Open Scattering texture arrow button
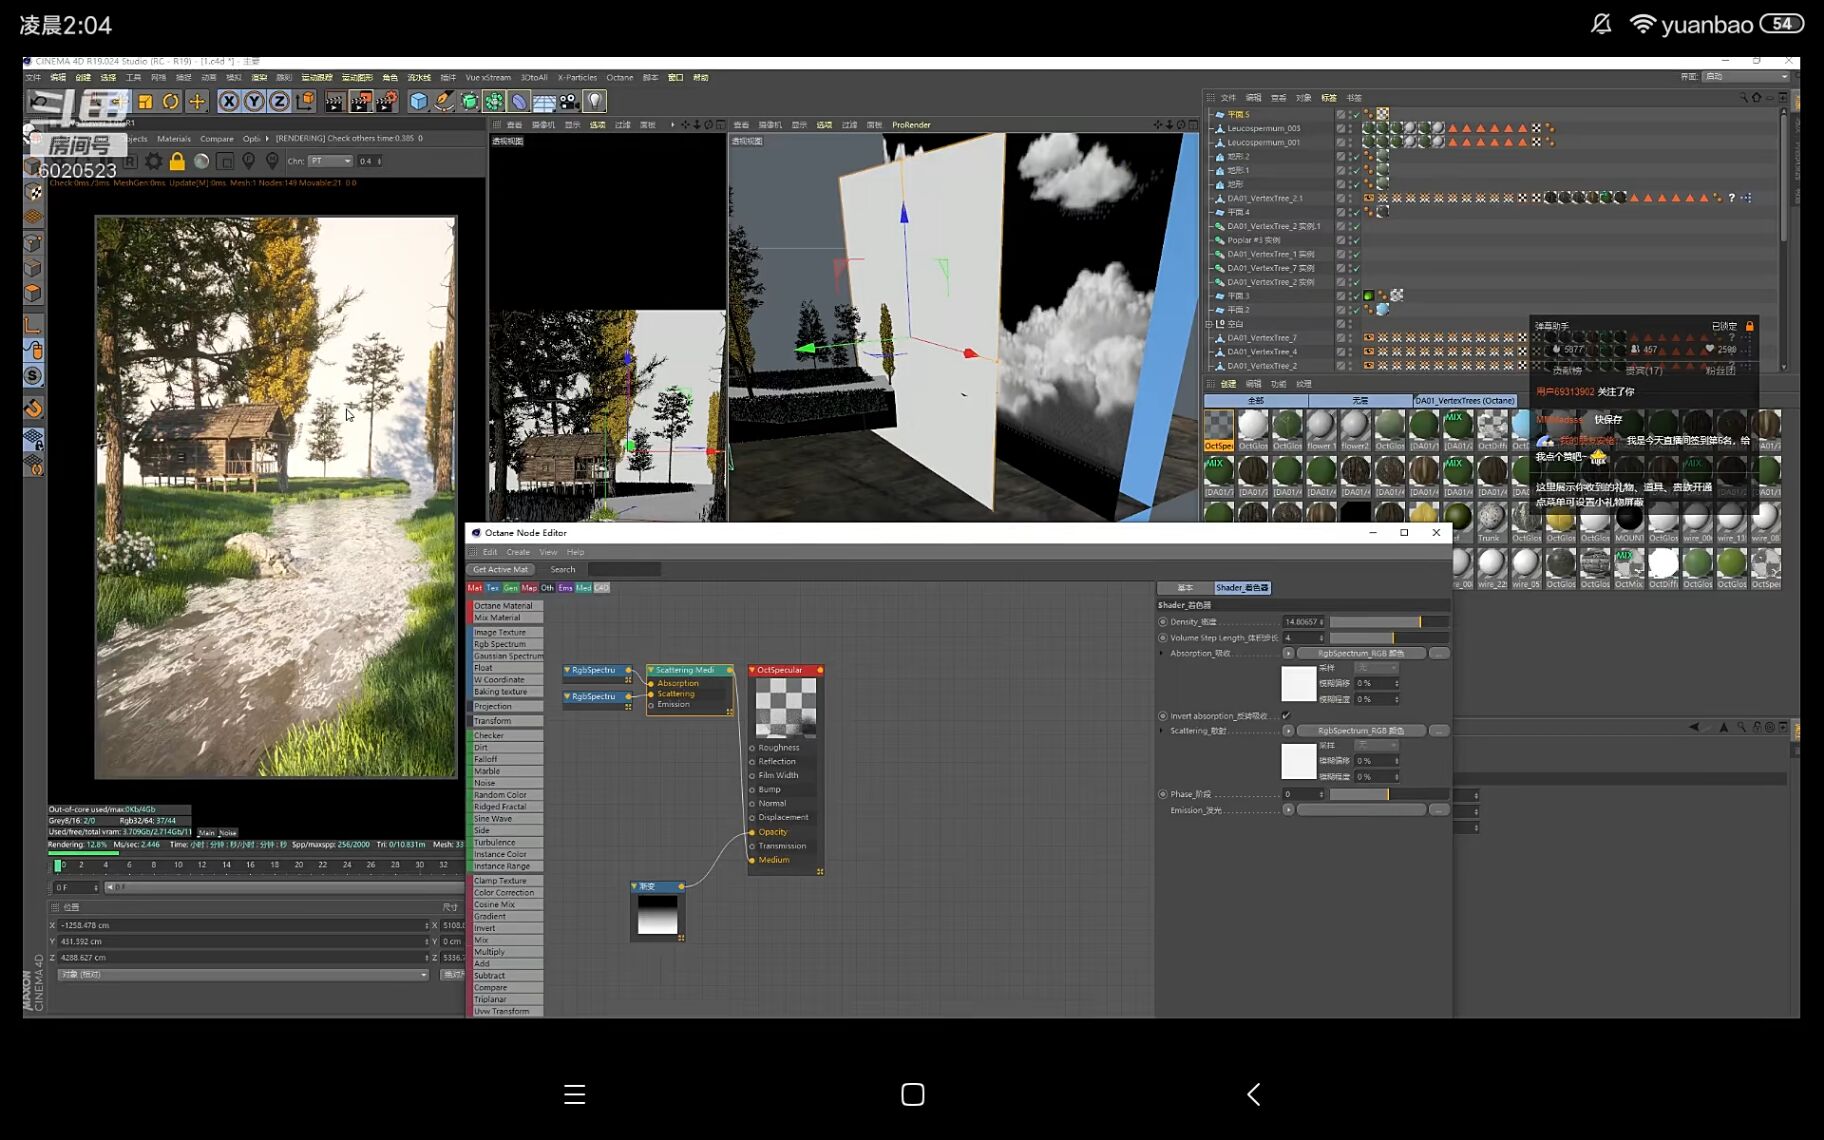Viewport: 1824px width, 1140px height. (x=1288, y=731)
